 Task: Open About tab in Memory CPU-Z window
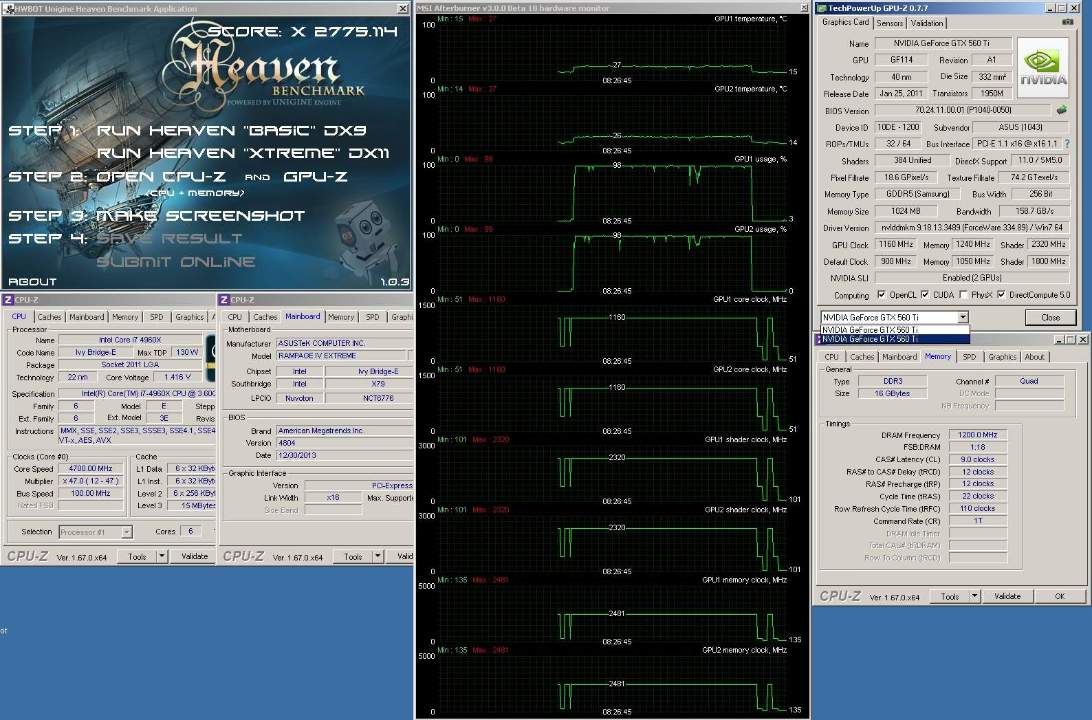click(x=1034, y=357)
